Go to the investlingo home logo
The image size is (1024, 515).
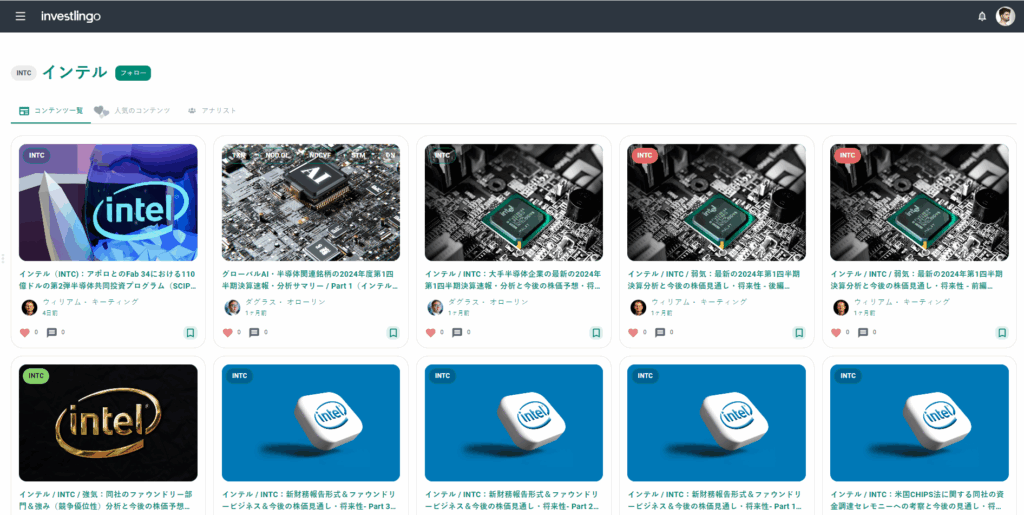(x=71, y=16)
